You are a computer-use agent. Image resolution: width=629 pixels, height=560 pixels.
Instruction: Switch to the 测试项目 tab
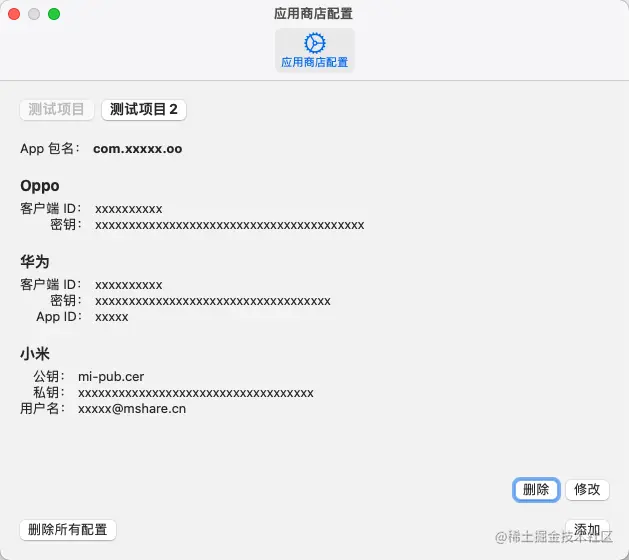(x=57, y=110)
